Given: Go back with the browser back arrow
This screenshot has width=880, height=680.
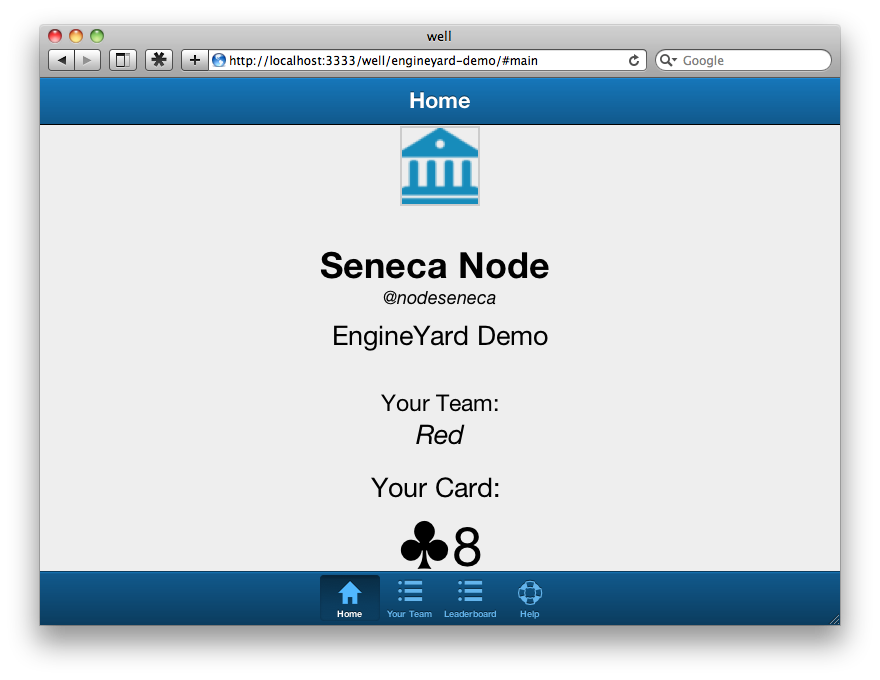Looking at the screenshot, I should [62, 60].
